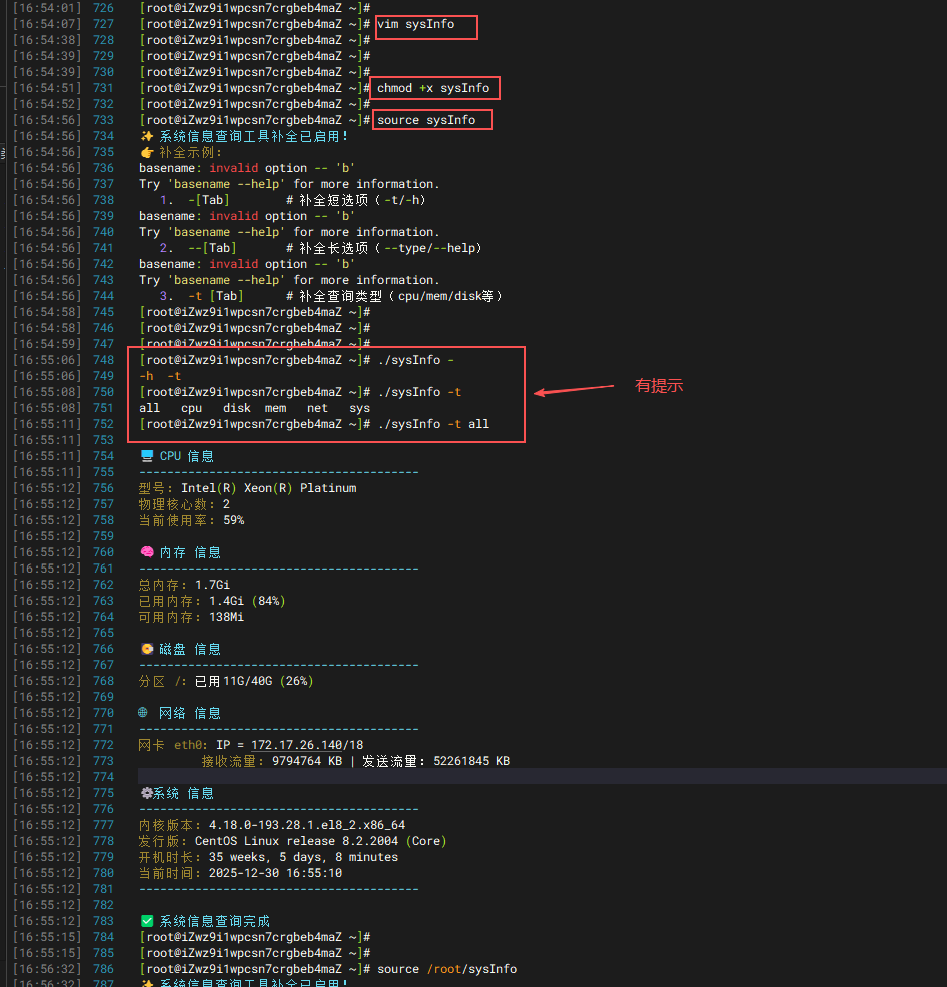Click the disc icon beside 磁盘 信息

click(147, 649)
